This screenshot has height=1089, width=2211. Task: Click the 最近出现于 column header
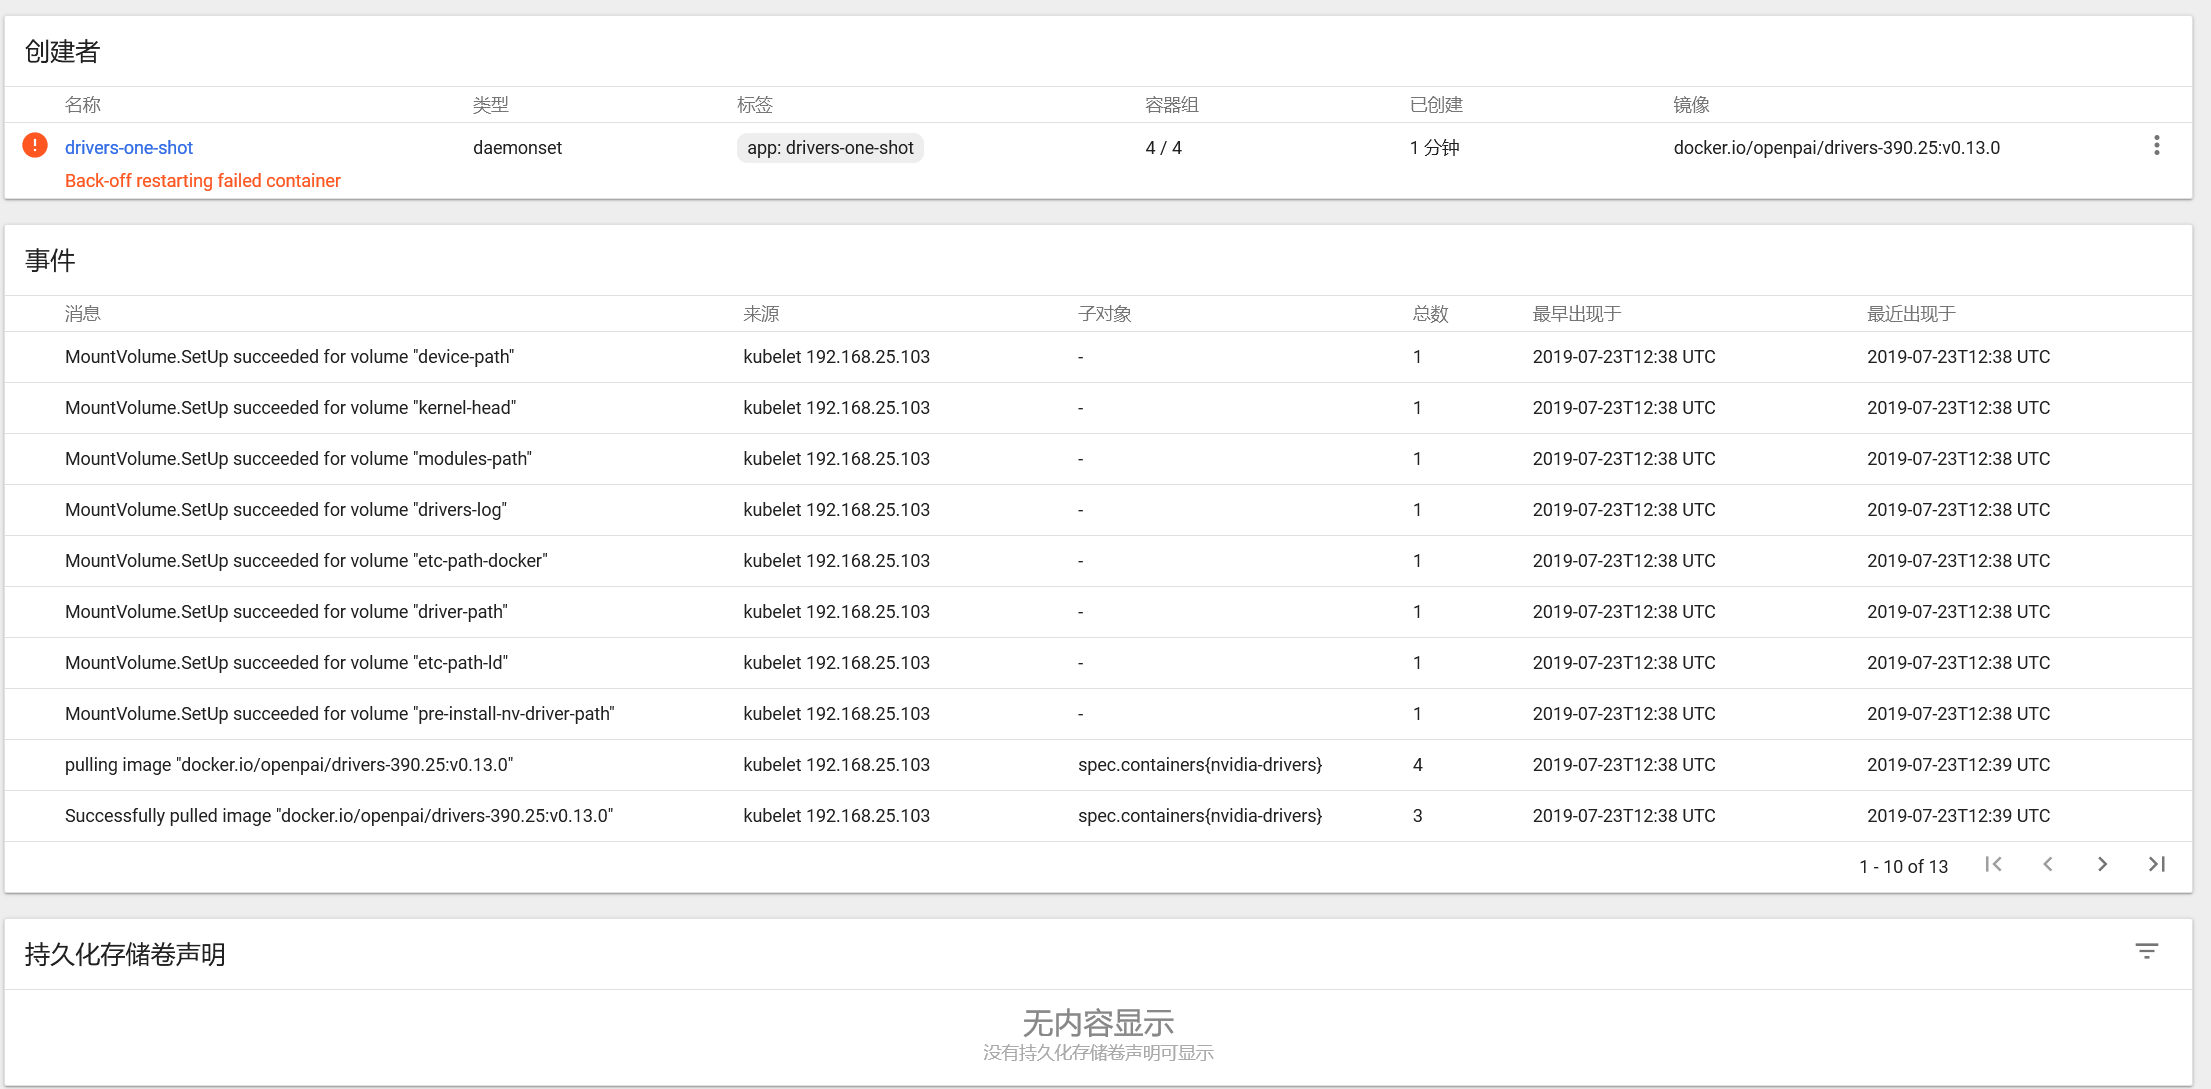(x=1911, y=314)
